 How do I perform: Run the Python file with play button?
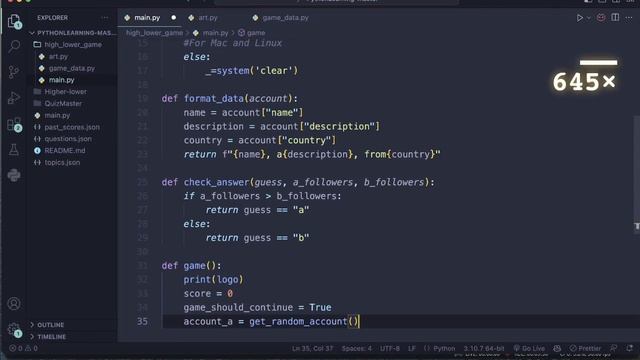[580, 18]
